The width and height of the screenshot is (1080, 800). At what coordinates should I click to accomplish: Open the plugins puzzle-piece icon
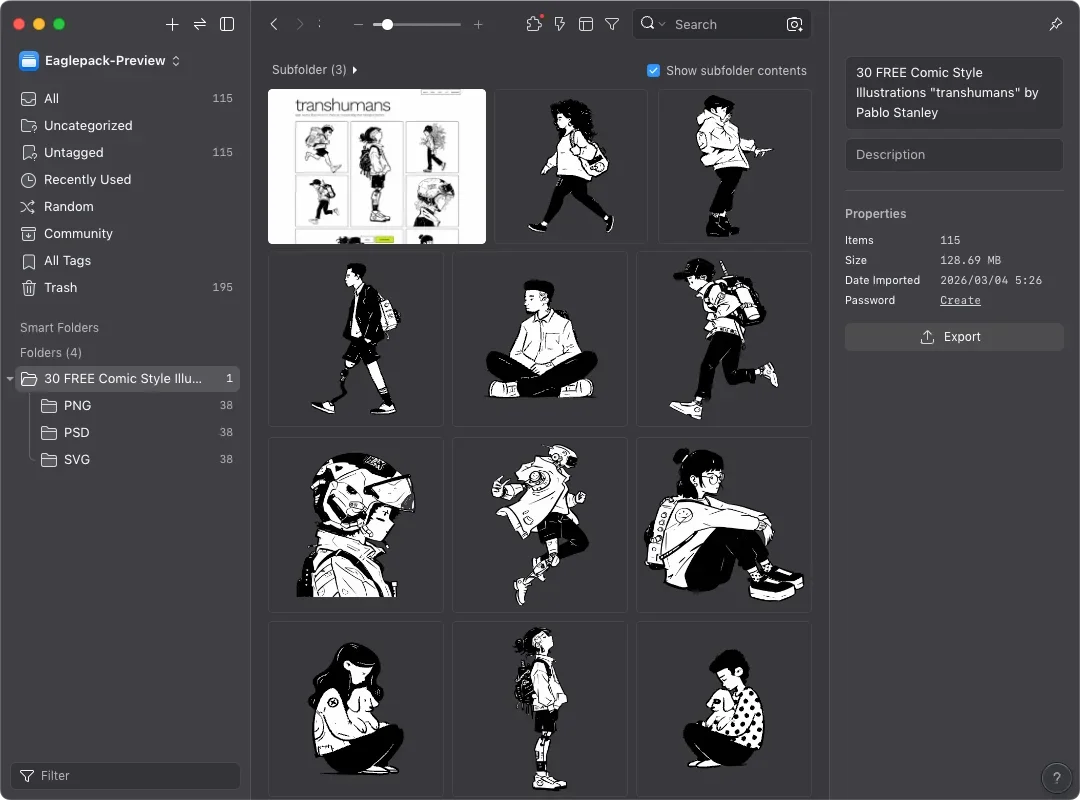[x=534, y=24]
